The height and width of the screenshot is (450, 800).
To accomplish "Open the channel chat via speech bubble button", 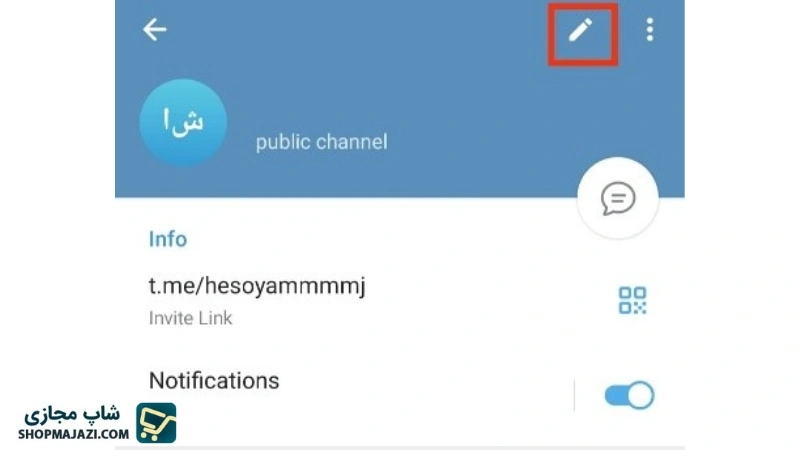I will tap(618, 198).
